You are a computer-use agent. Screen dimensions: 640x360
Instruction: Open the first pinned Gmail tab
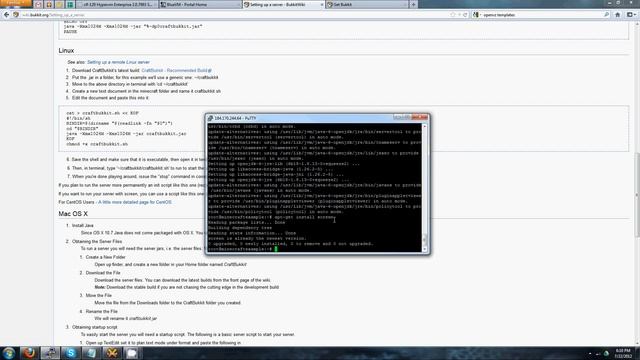(38, 4)
